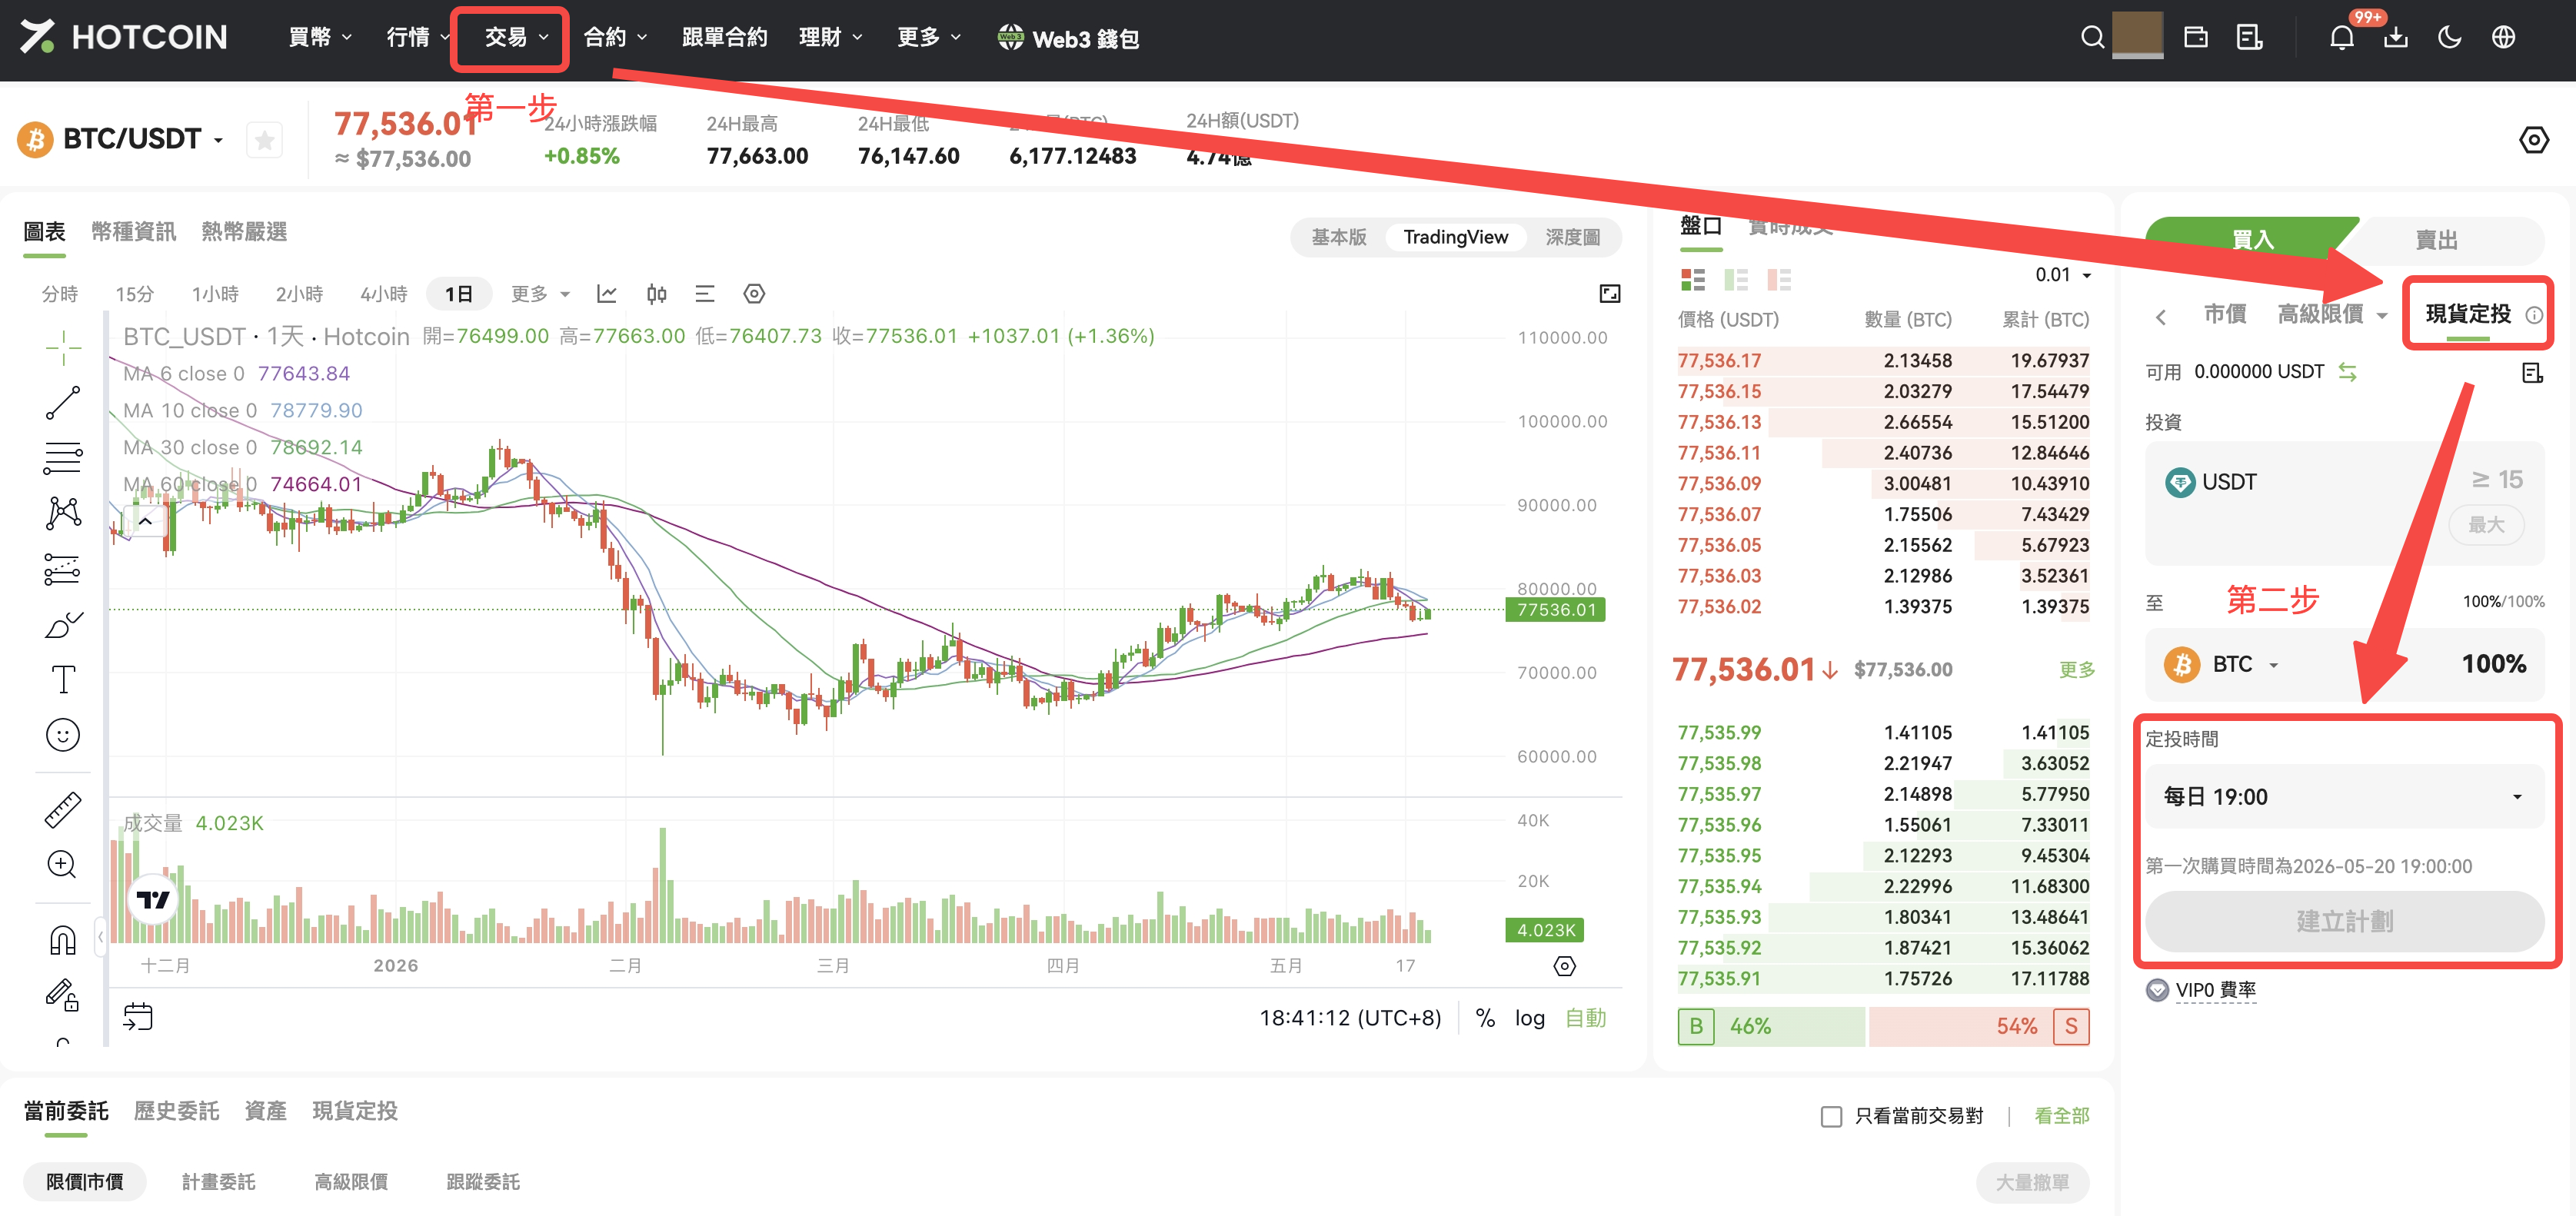Open the notifications bell
2576x1216 pixels.
click(2341, 38)
